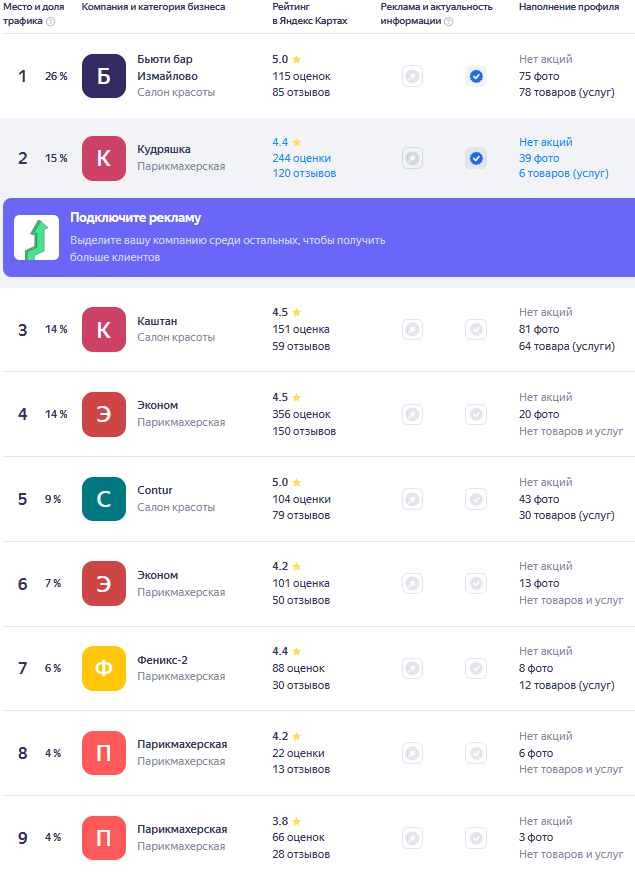The image size is (635, 875).
Task: Click '356 оценок' rating count
Action: point(301,415)
